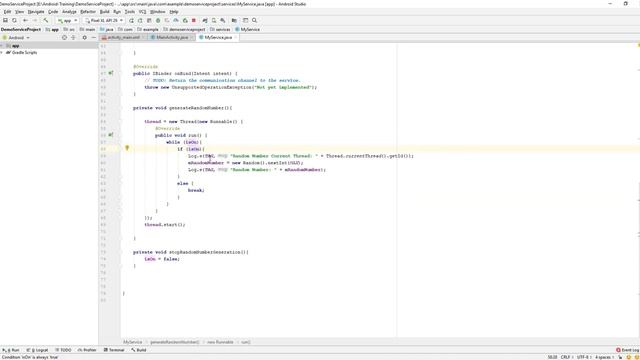Click the UTF-8 encoding indicator
Viewport: 640px width, 360px height.
(x=583, y=357)
